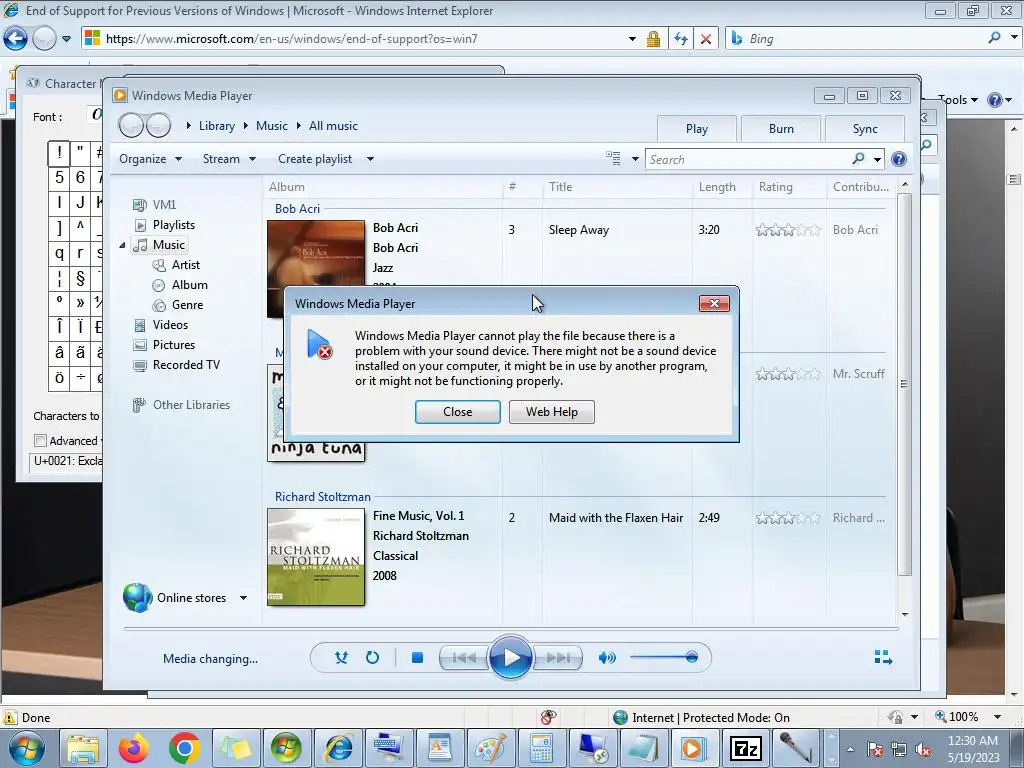This screenshot has height=768, width=1024.
Task: Open the Stream menu
Action: (x=229, y=159)
